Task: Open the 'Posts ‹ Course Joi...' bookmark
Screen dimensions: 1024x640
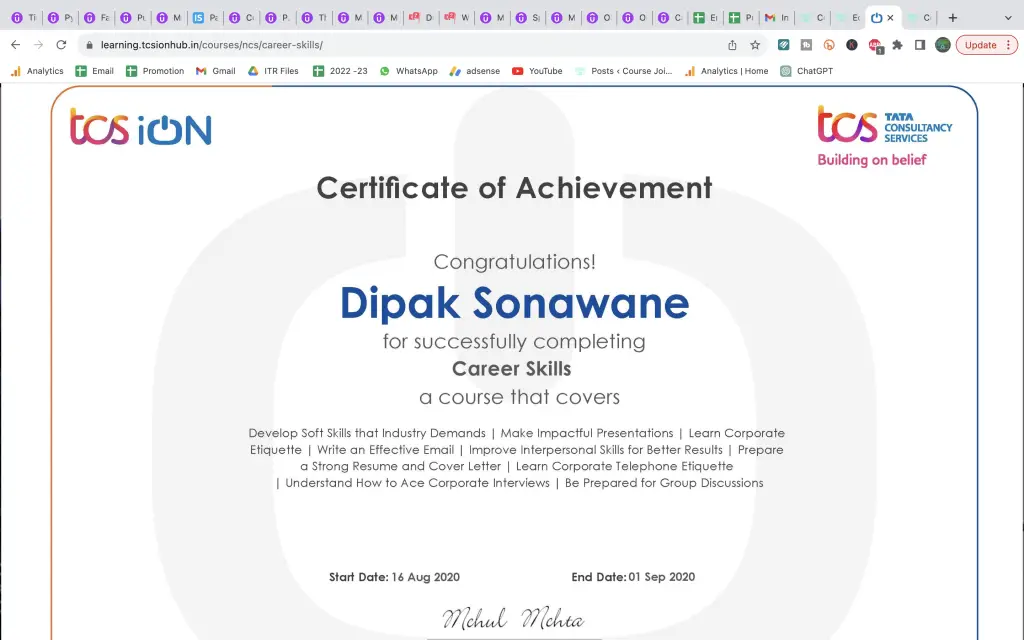Action: pyautogui.click(x=624, y=71)
